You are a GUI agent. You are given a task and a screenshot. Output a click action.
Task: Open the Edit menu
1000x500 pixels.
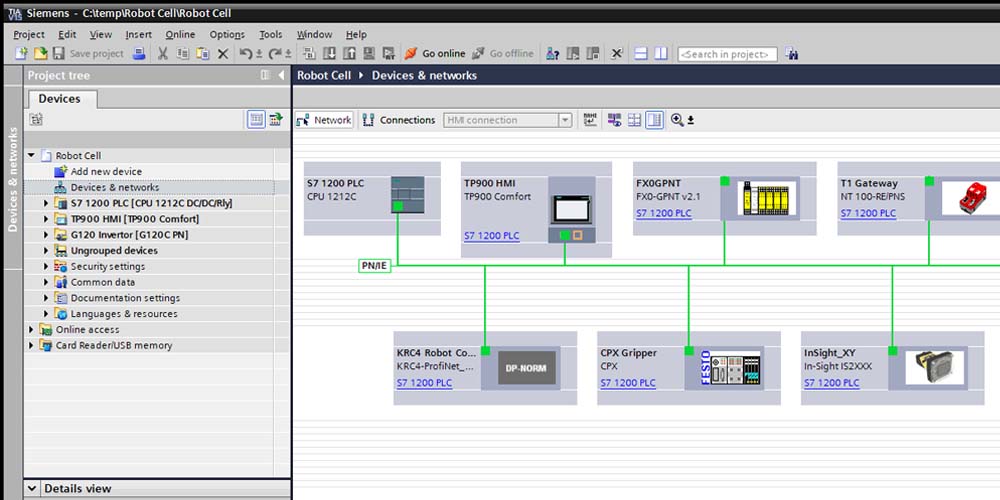click(67, 34)
